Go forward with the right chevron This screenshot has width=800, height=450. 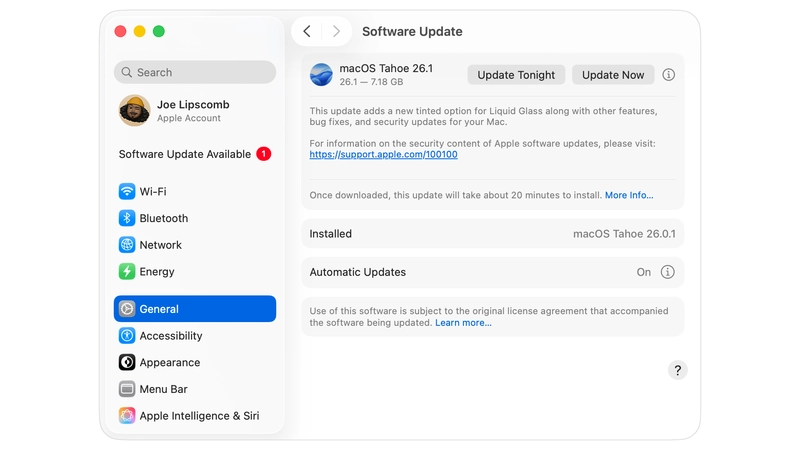pos(336,31)
